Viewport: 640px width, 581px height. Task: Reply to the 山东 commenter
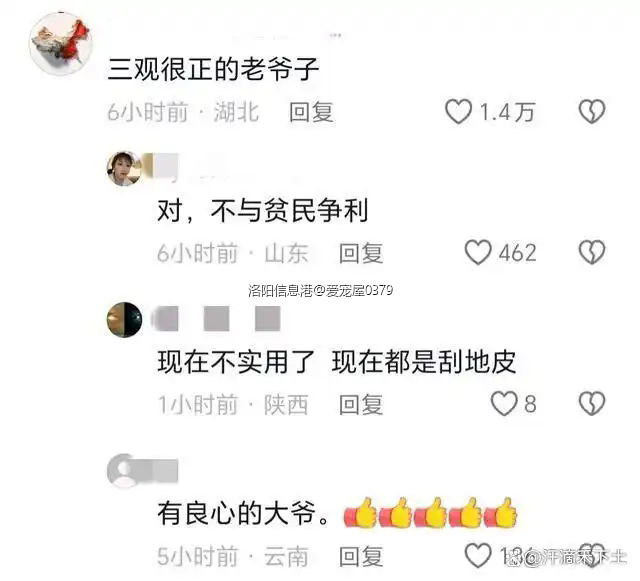tap(361, 253)
